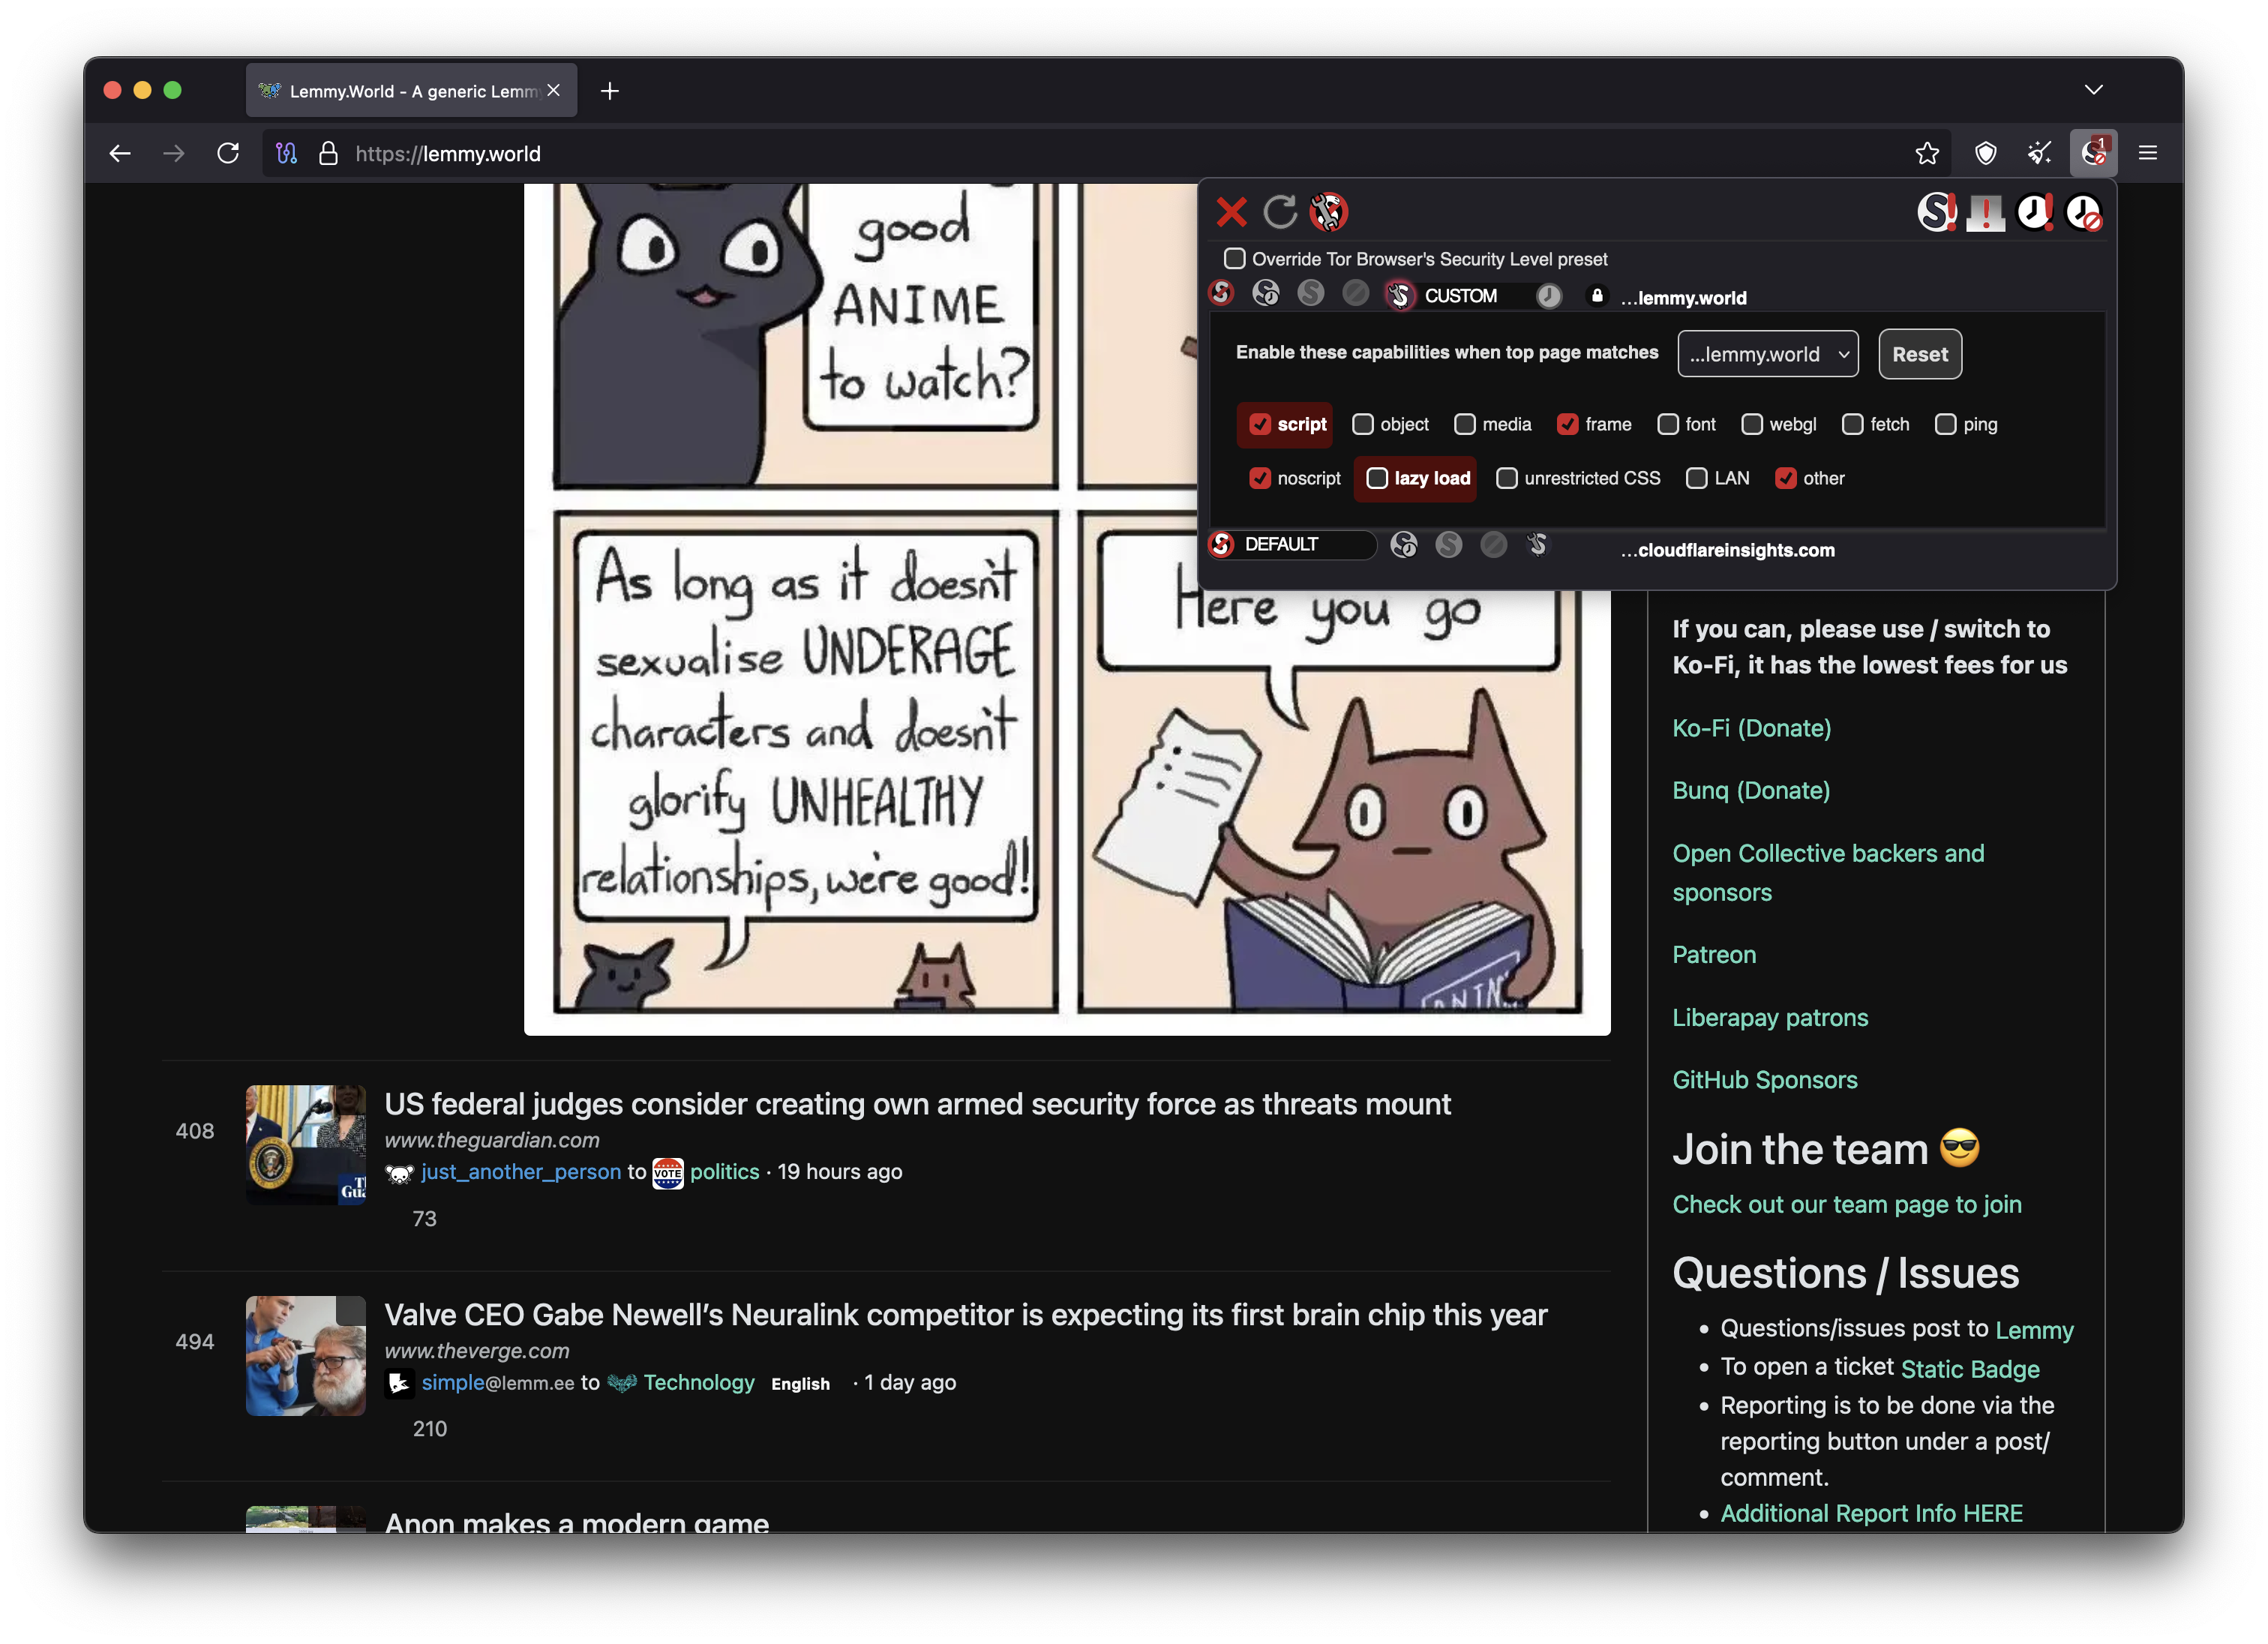2268x1644 pixels.
Task: Uncheck the noscript capability
Action: (x=1260, y=478)
